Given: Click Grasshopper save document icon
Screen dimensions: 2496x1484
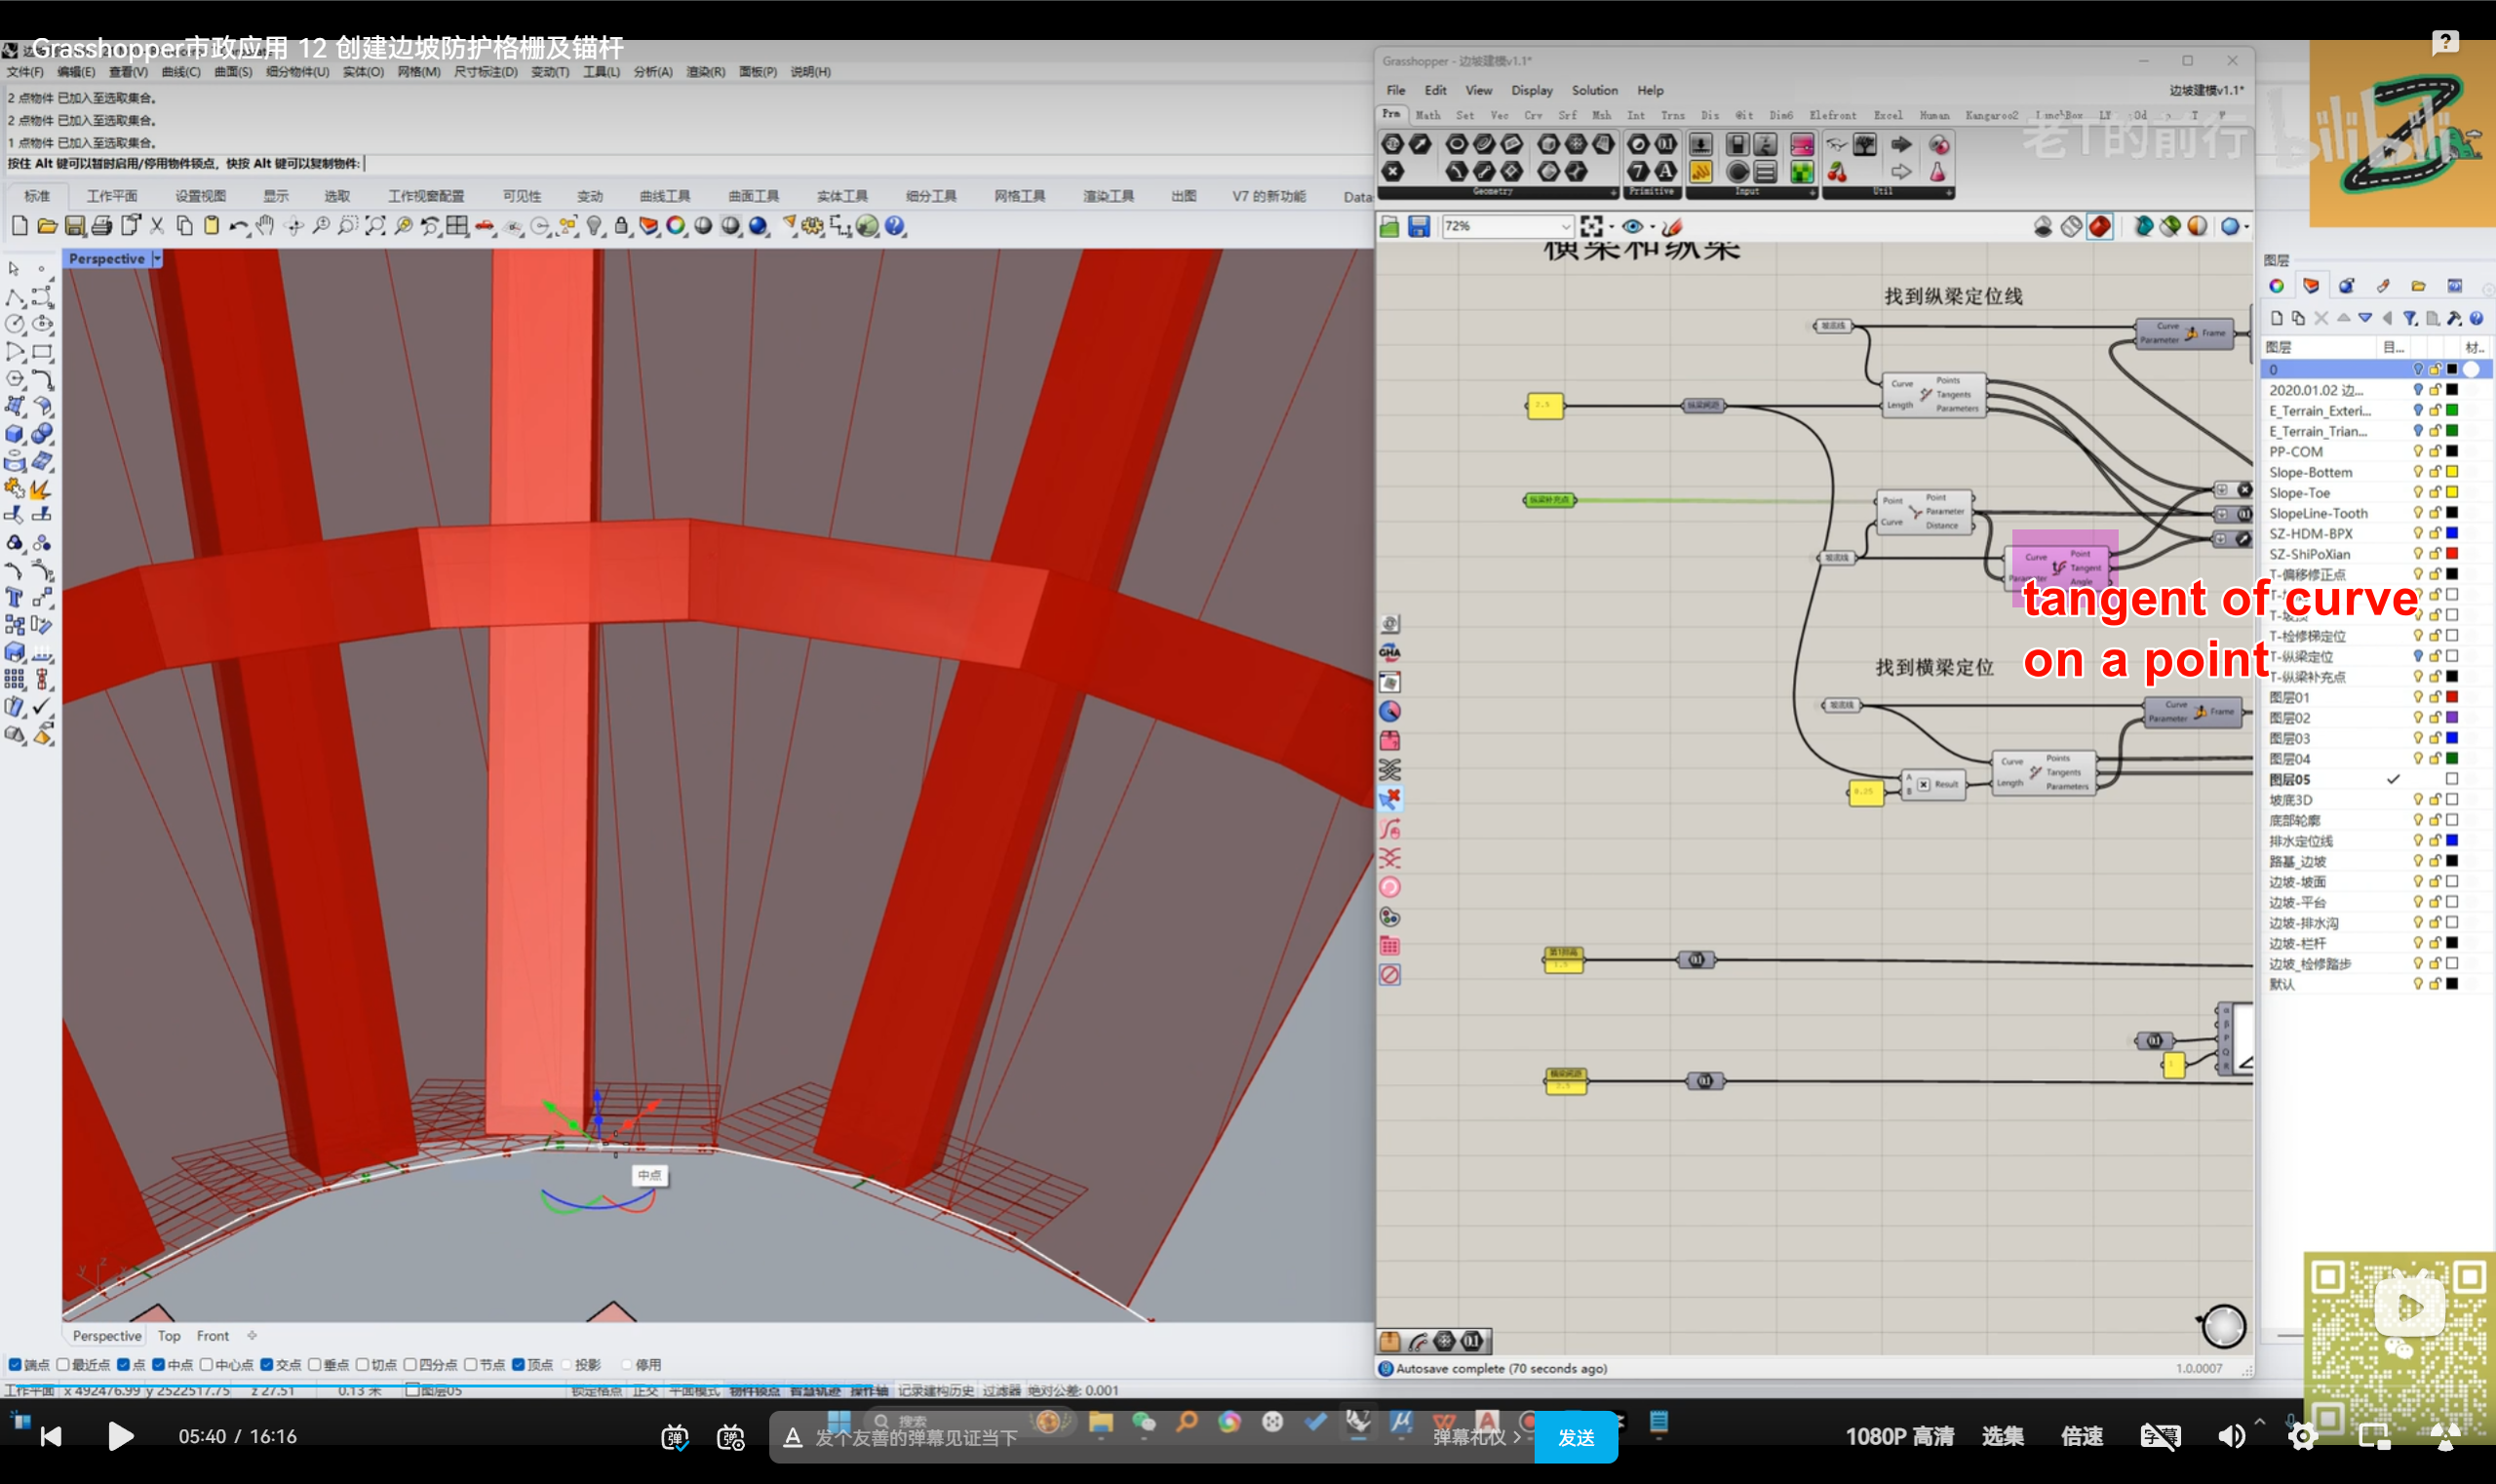Looking at the screenshot, I should [1418, 227].
